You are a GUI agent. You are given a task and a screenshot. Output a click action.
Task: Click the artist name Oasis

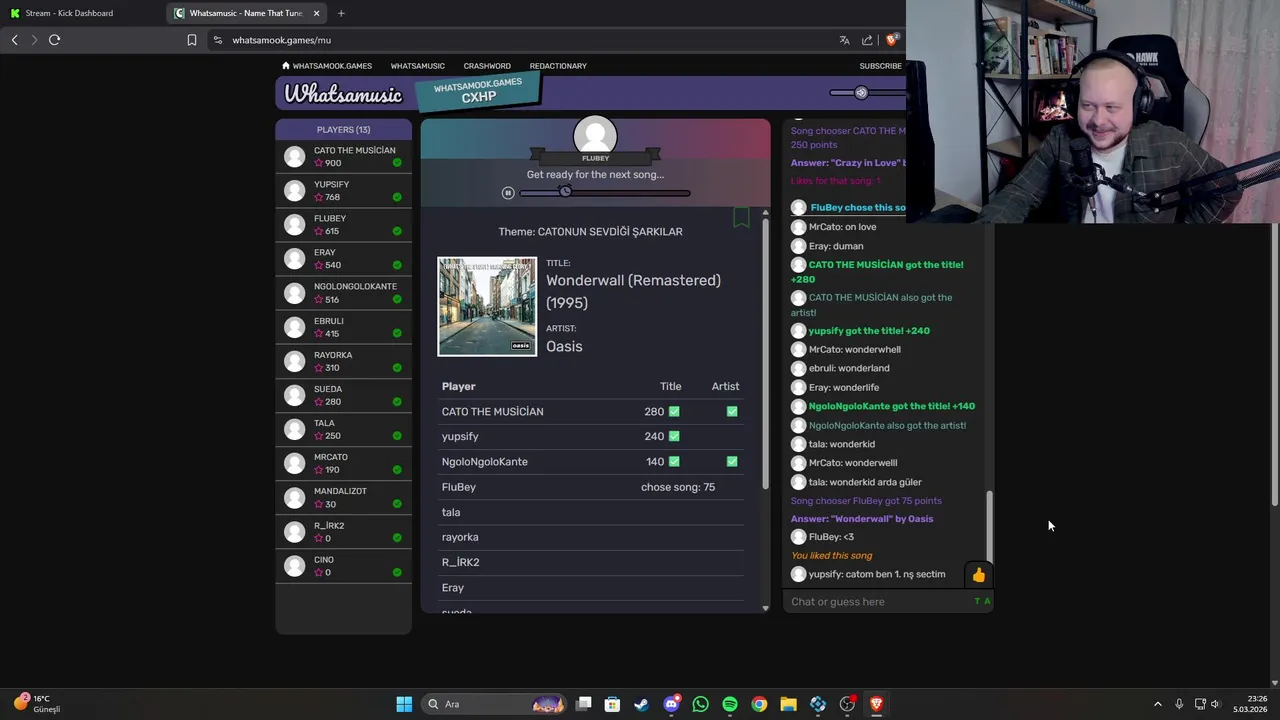pos(564,347)
